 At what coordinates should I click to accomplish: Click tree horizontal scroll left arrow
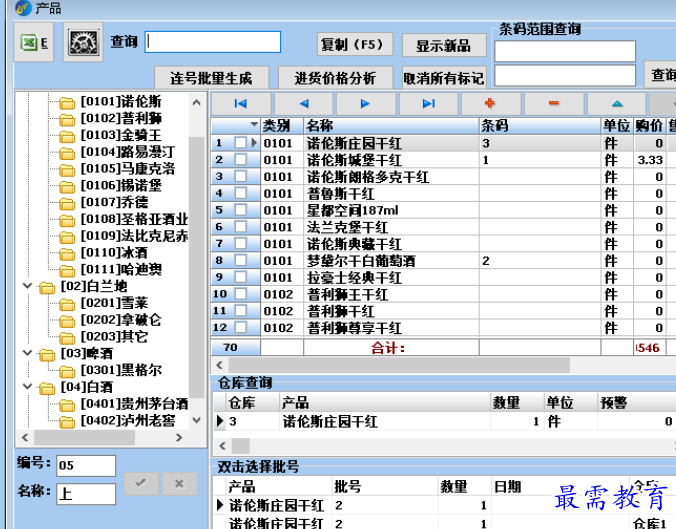pyautogui.click(x=25, y=438)
